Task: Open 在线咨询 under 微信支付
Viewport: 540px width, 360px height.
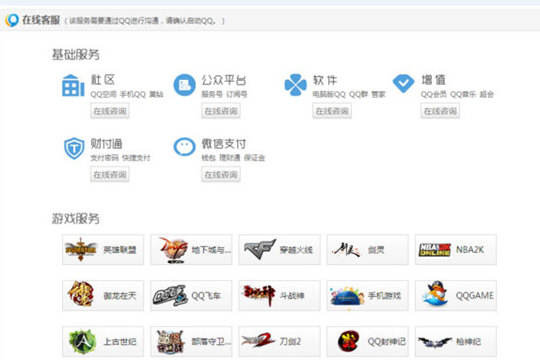Action: [221, 175]
